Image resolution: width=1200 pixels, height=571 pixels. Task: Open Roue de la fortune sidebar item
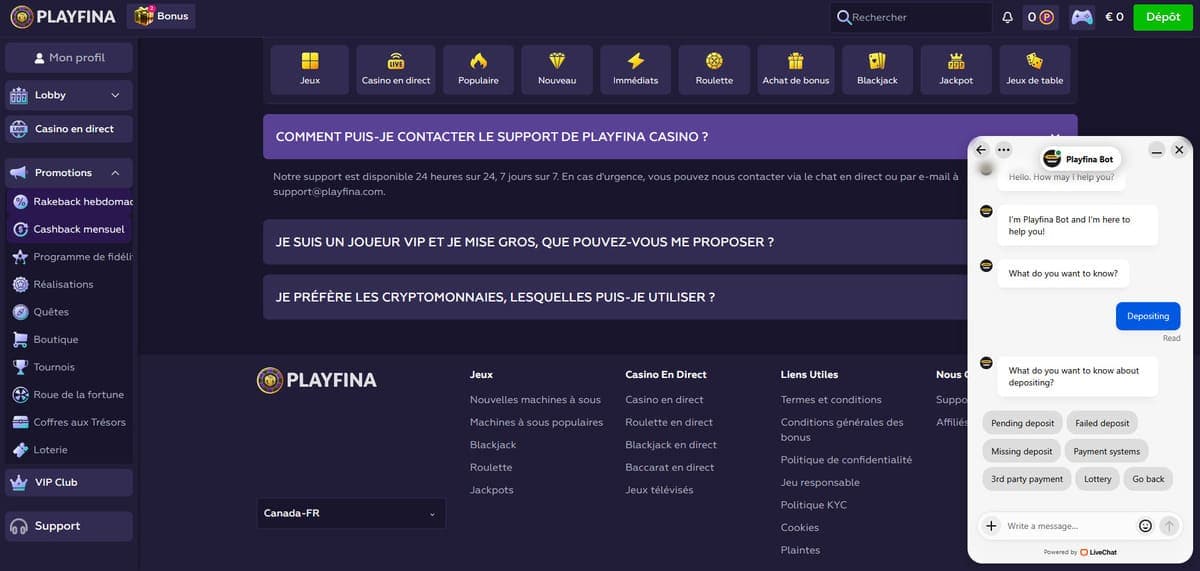coord(70,394)
